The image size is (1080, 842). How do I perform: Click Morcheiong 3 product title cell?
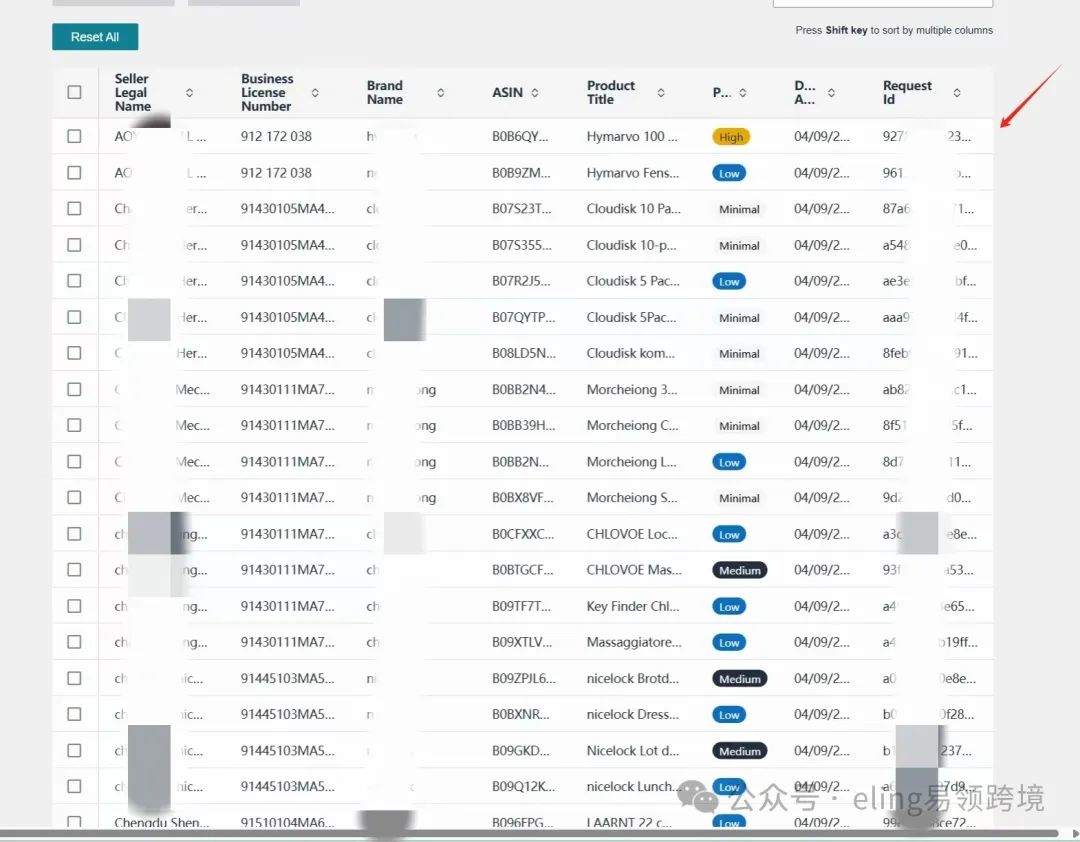pos(631,390)
